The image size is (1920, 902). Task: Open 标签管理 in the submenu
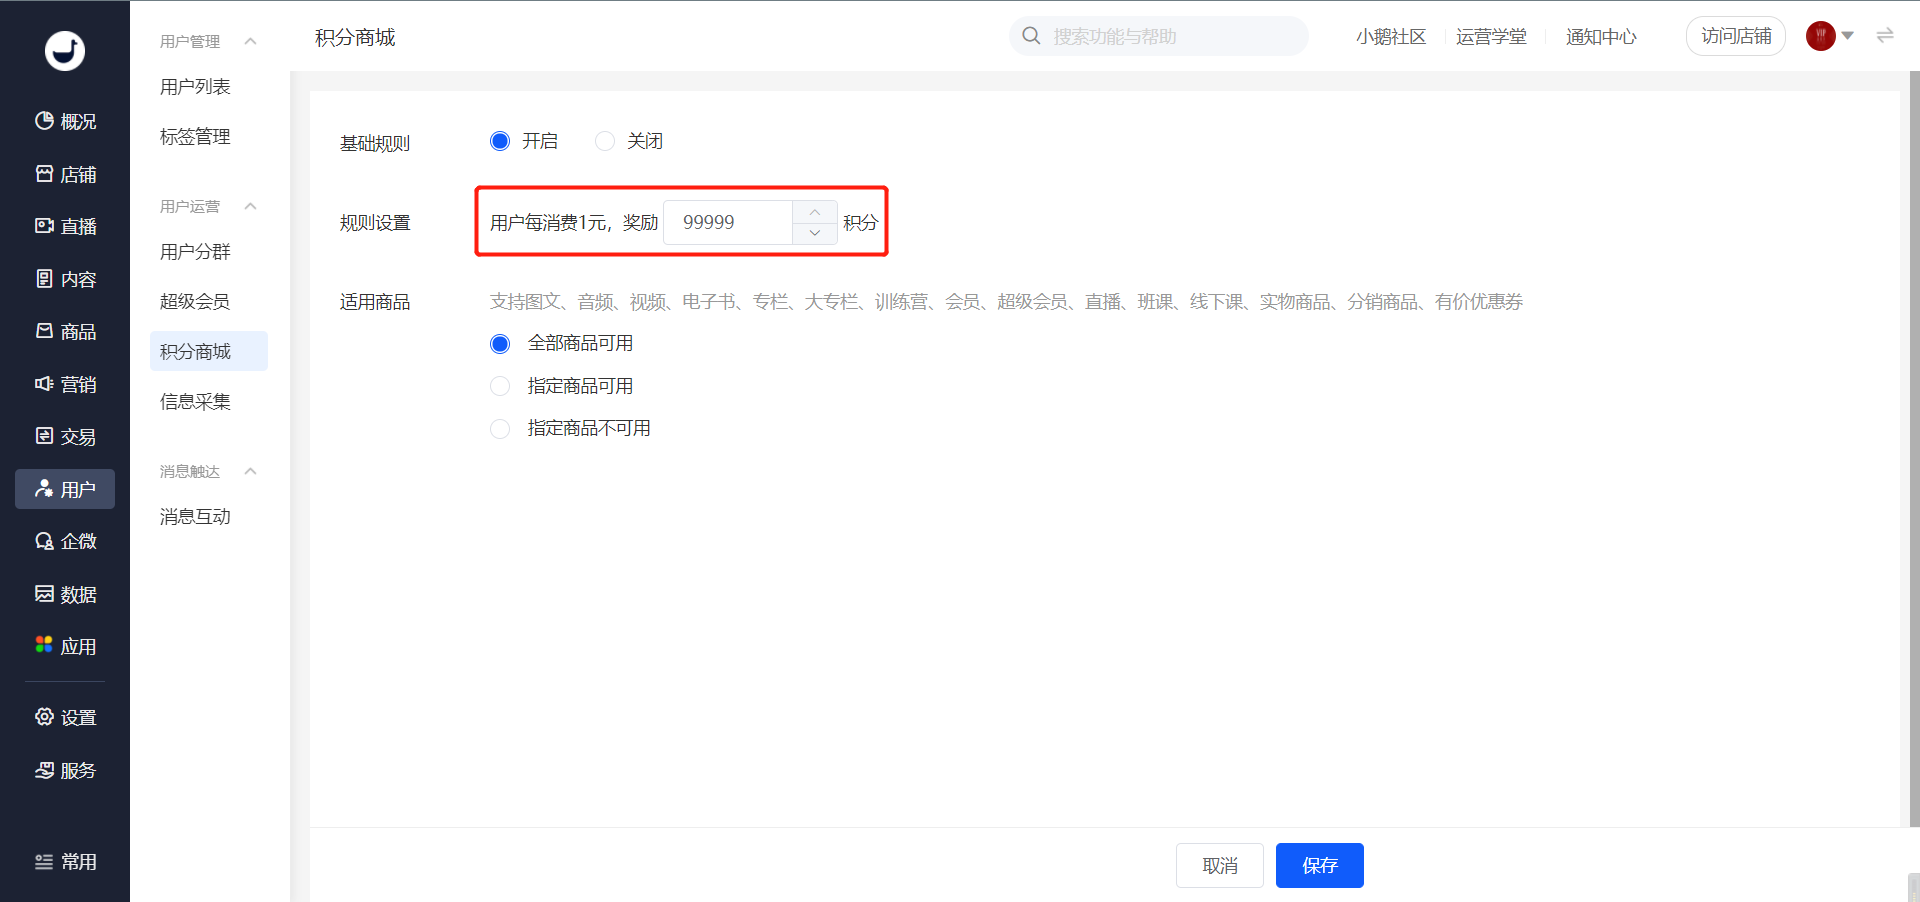[x=195, y=137]
